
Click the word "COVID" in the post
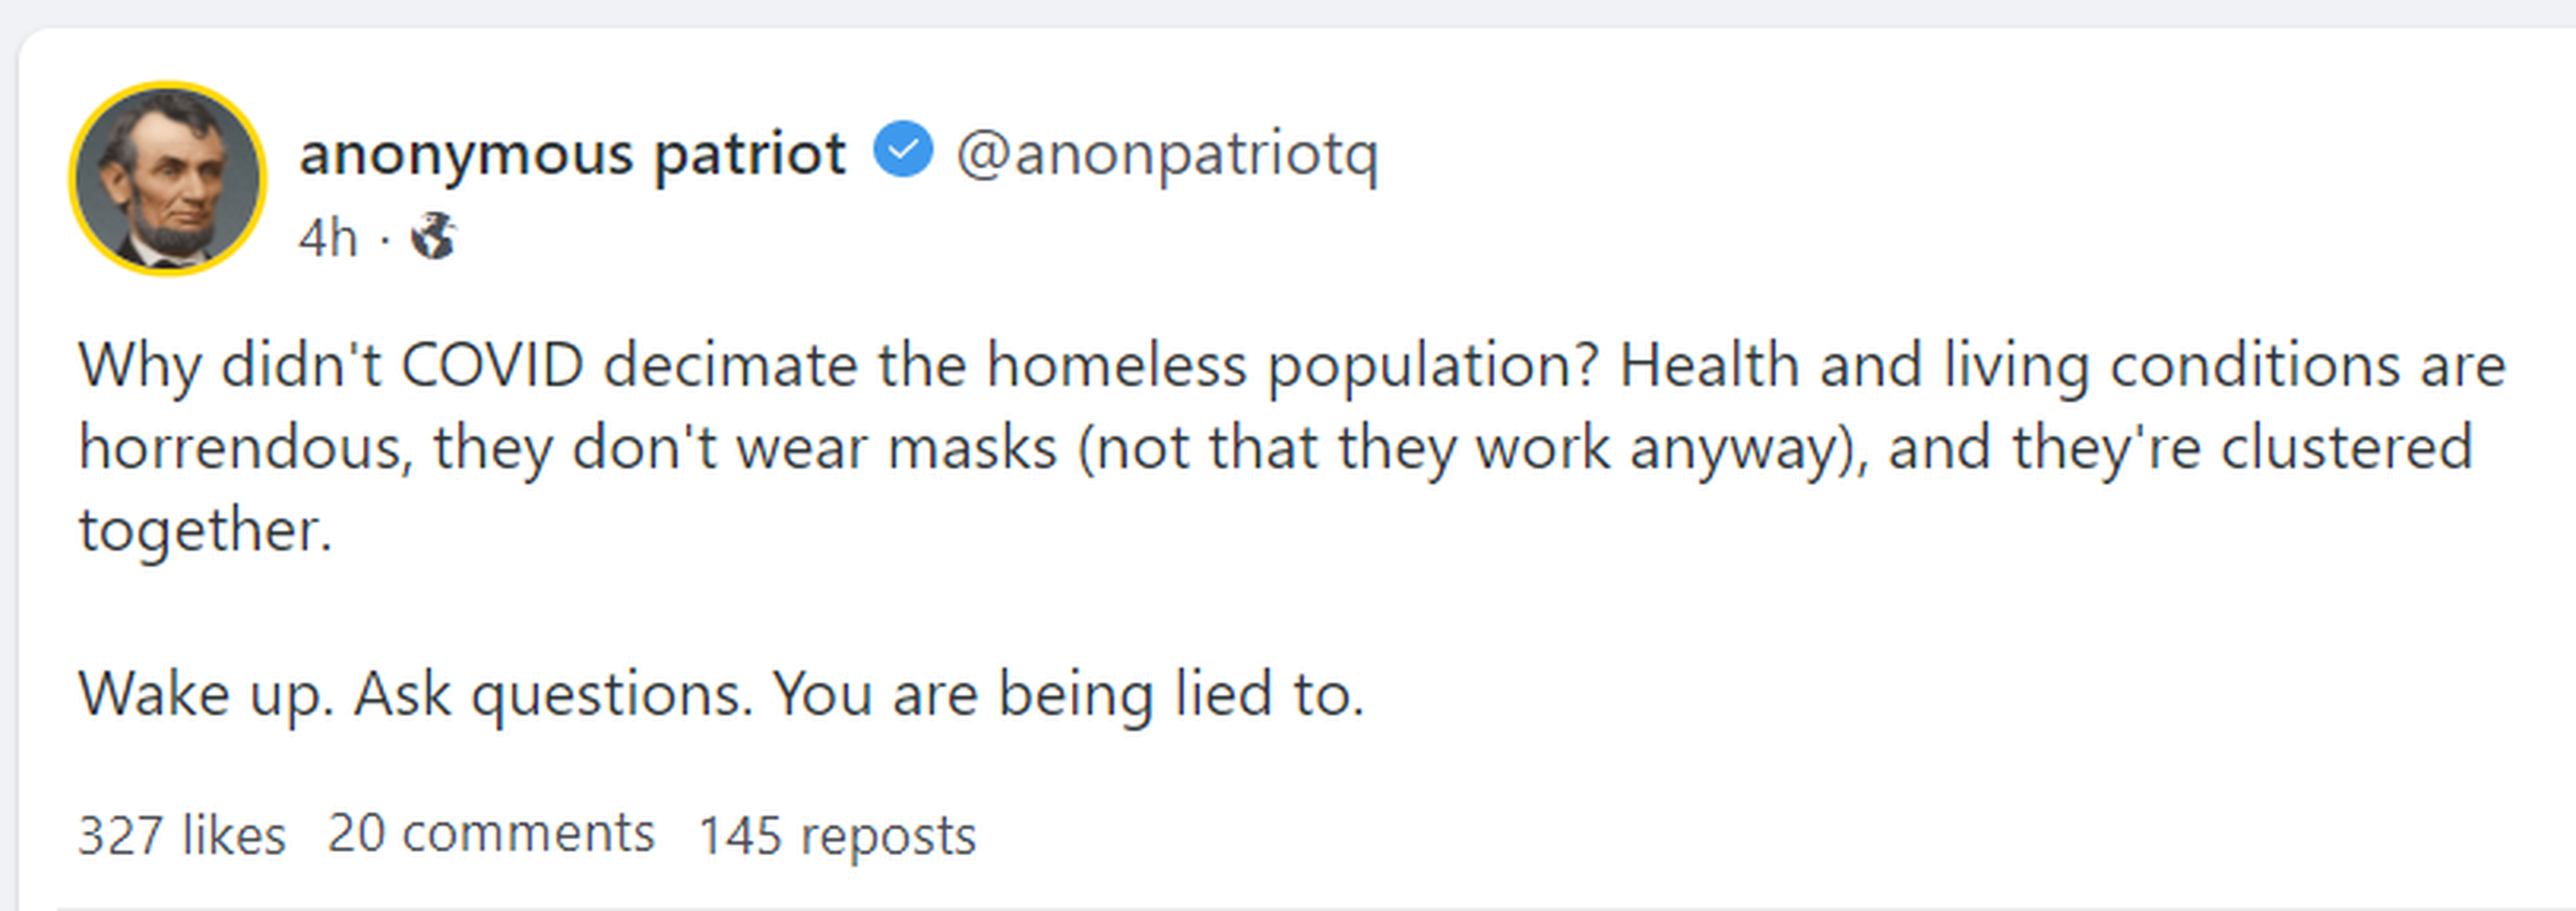pos(492,365)
